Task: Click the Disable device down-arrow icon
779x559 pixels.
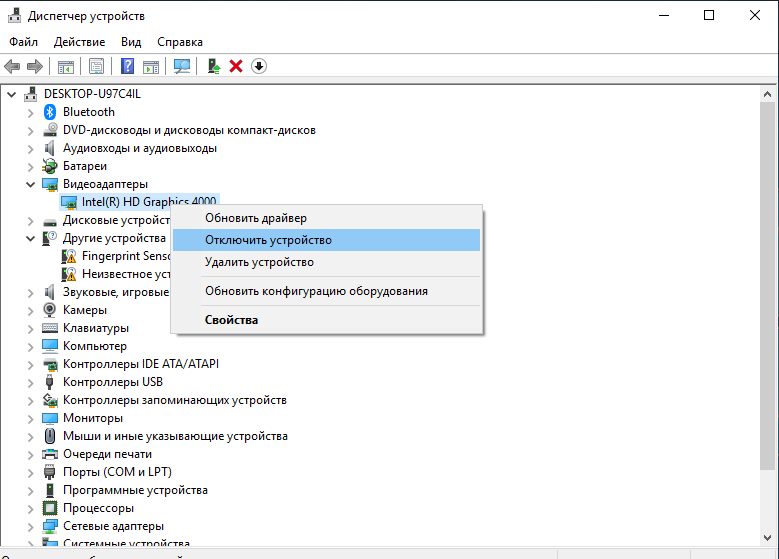Action: point(259,66)
